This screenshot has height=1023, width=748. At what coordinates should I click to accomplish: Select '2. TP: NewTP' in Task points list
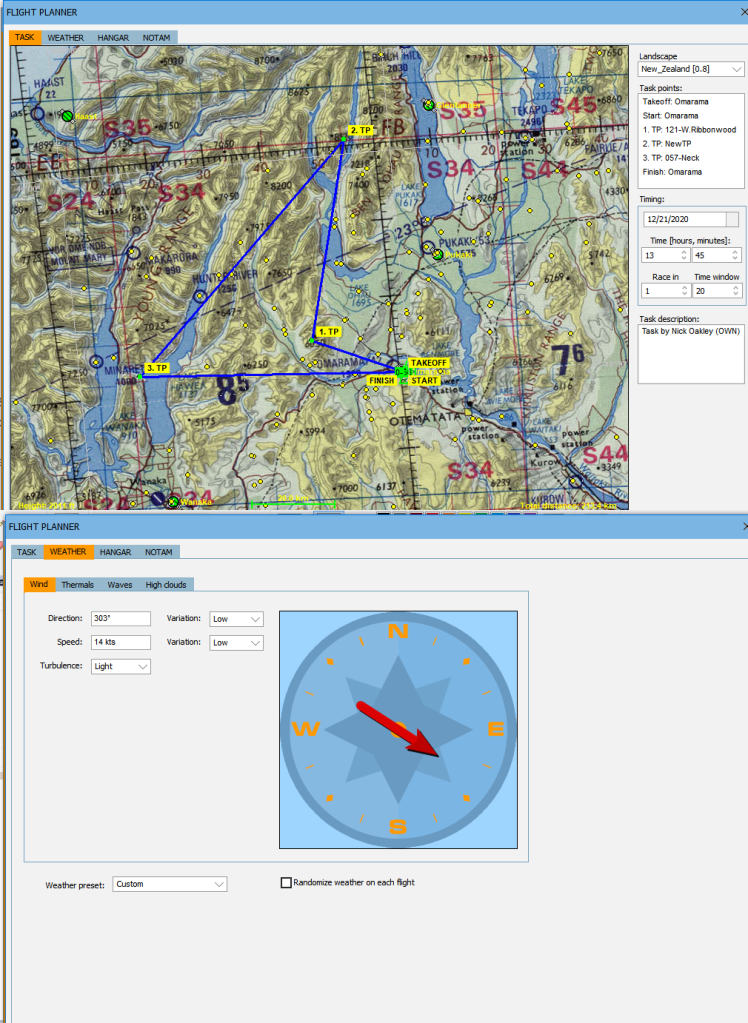(670, 144)
